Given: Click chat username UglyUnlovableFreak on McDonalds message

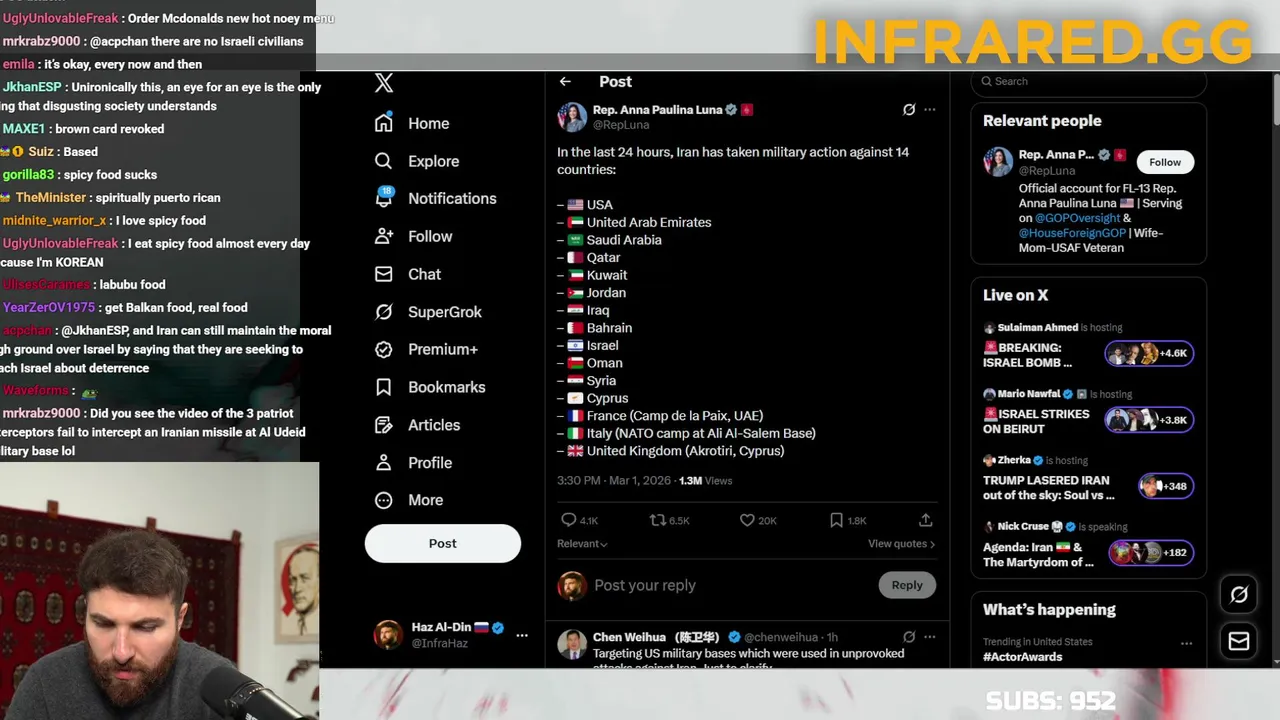Looking at the screenshot, I should [x=60, y=18].
